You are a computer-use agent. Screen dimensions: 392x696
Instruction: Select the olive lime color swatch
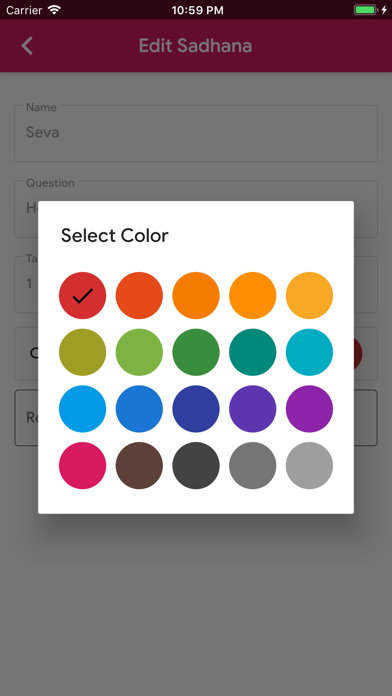83,352
